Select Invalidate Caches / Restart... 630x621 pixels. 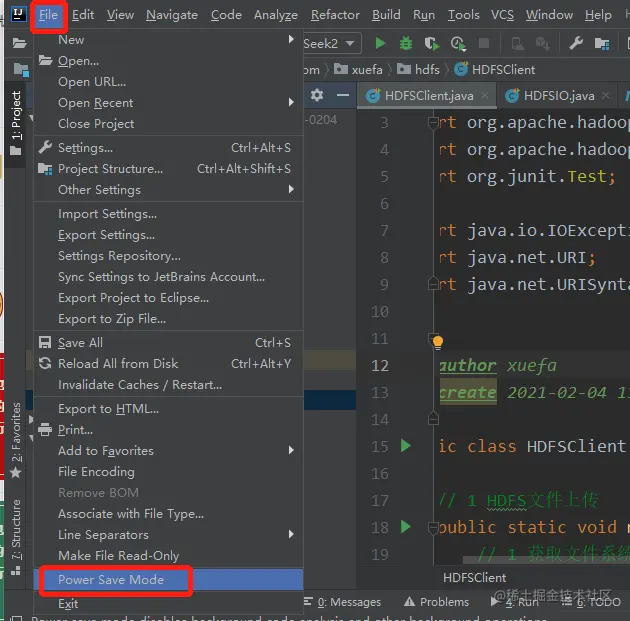[x=169, y=385]
